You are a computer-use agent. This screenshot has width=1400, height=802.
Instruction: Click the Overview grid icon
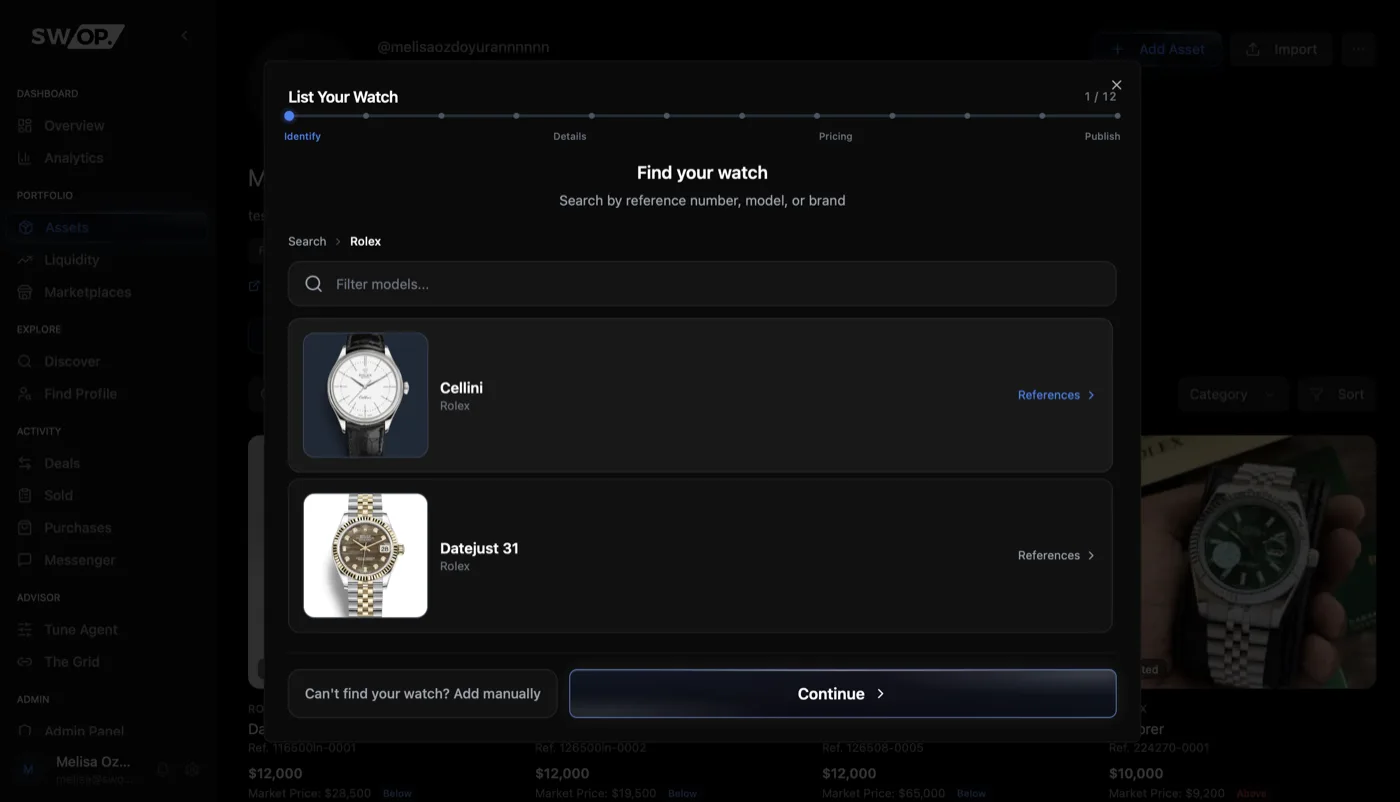[25, 126]
